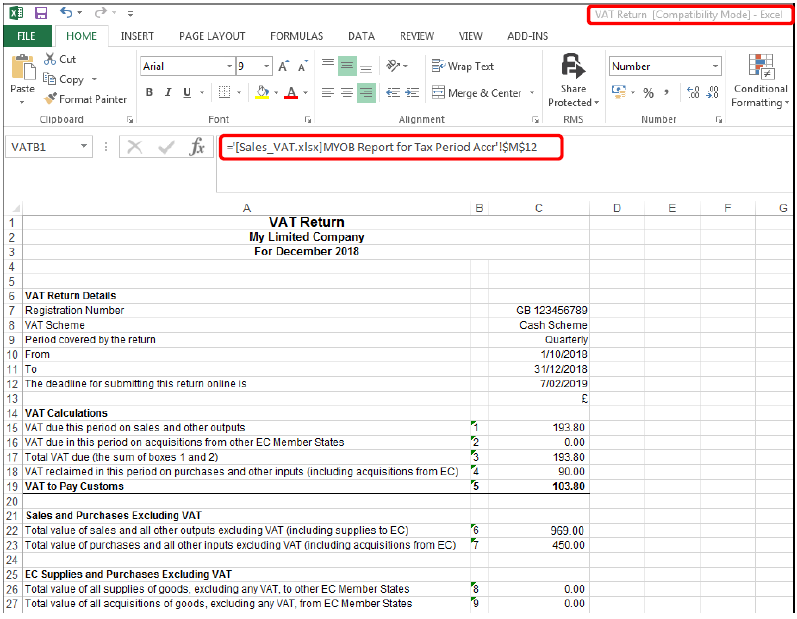The image size is (797, 619).
Task: Select row 19 header
Action: (12, 486)
